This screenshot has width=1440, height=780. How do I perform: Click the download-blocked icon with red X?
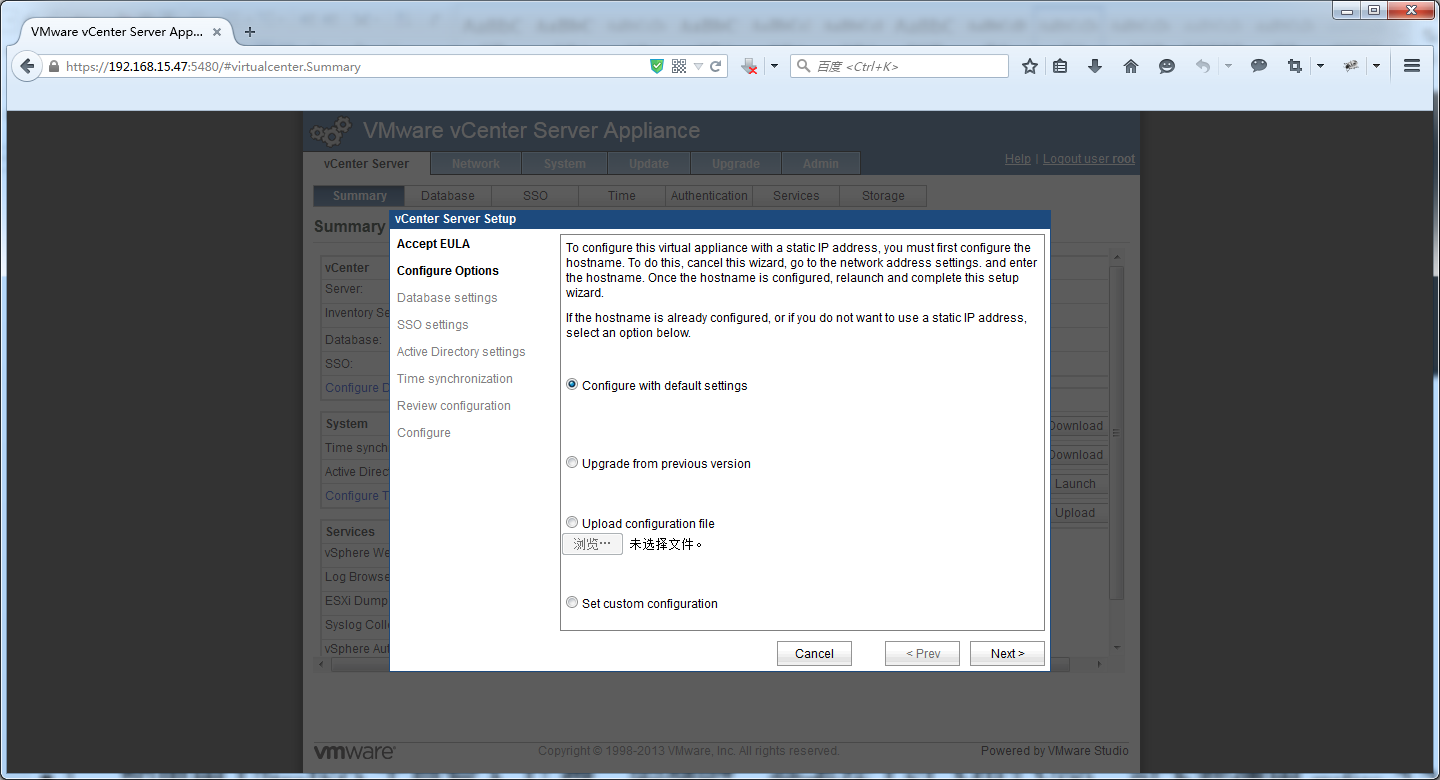pyautogui.click(x=750, y=66)
